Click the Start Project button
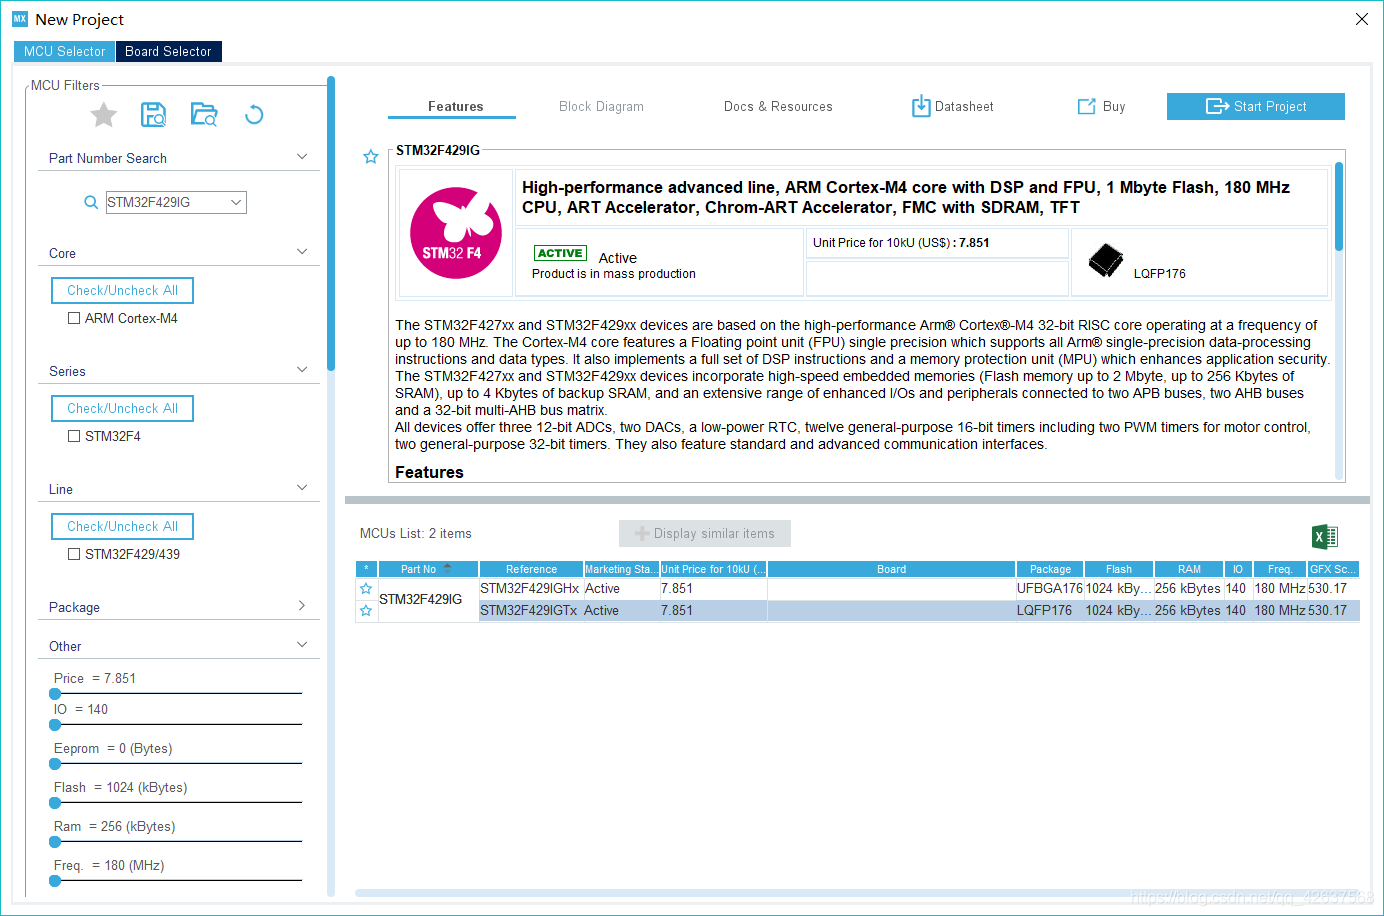The height and width of the screenshot is (916, 1384). tap(1255, 106)
